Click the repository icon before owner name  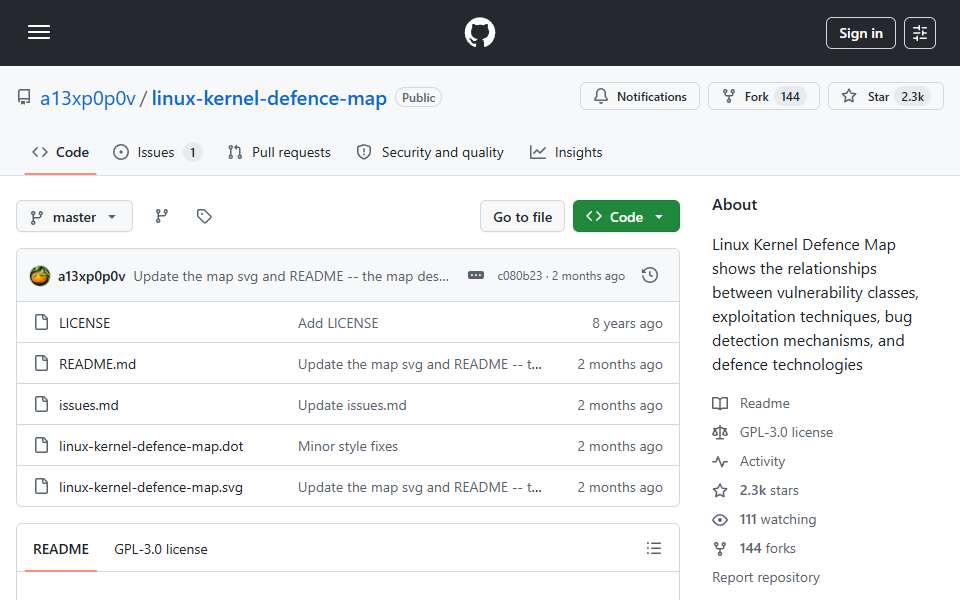pyautogui.click(x=24, y=97)
